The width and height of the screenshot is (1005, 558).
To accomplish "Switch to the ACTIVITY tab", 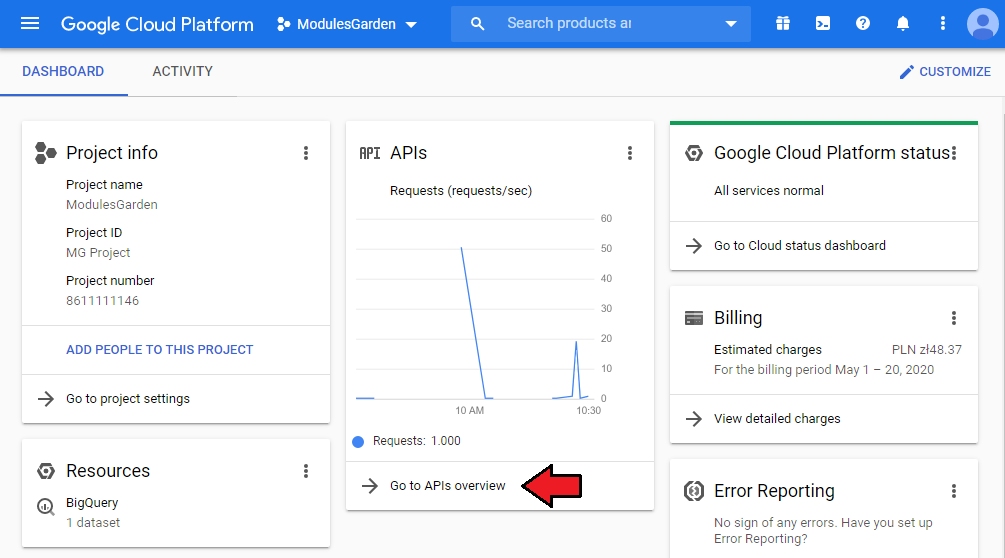I will pos(183,71).
